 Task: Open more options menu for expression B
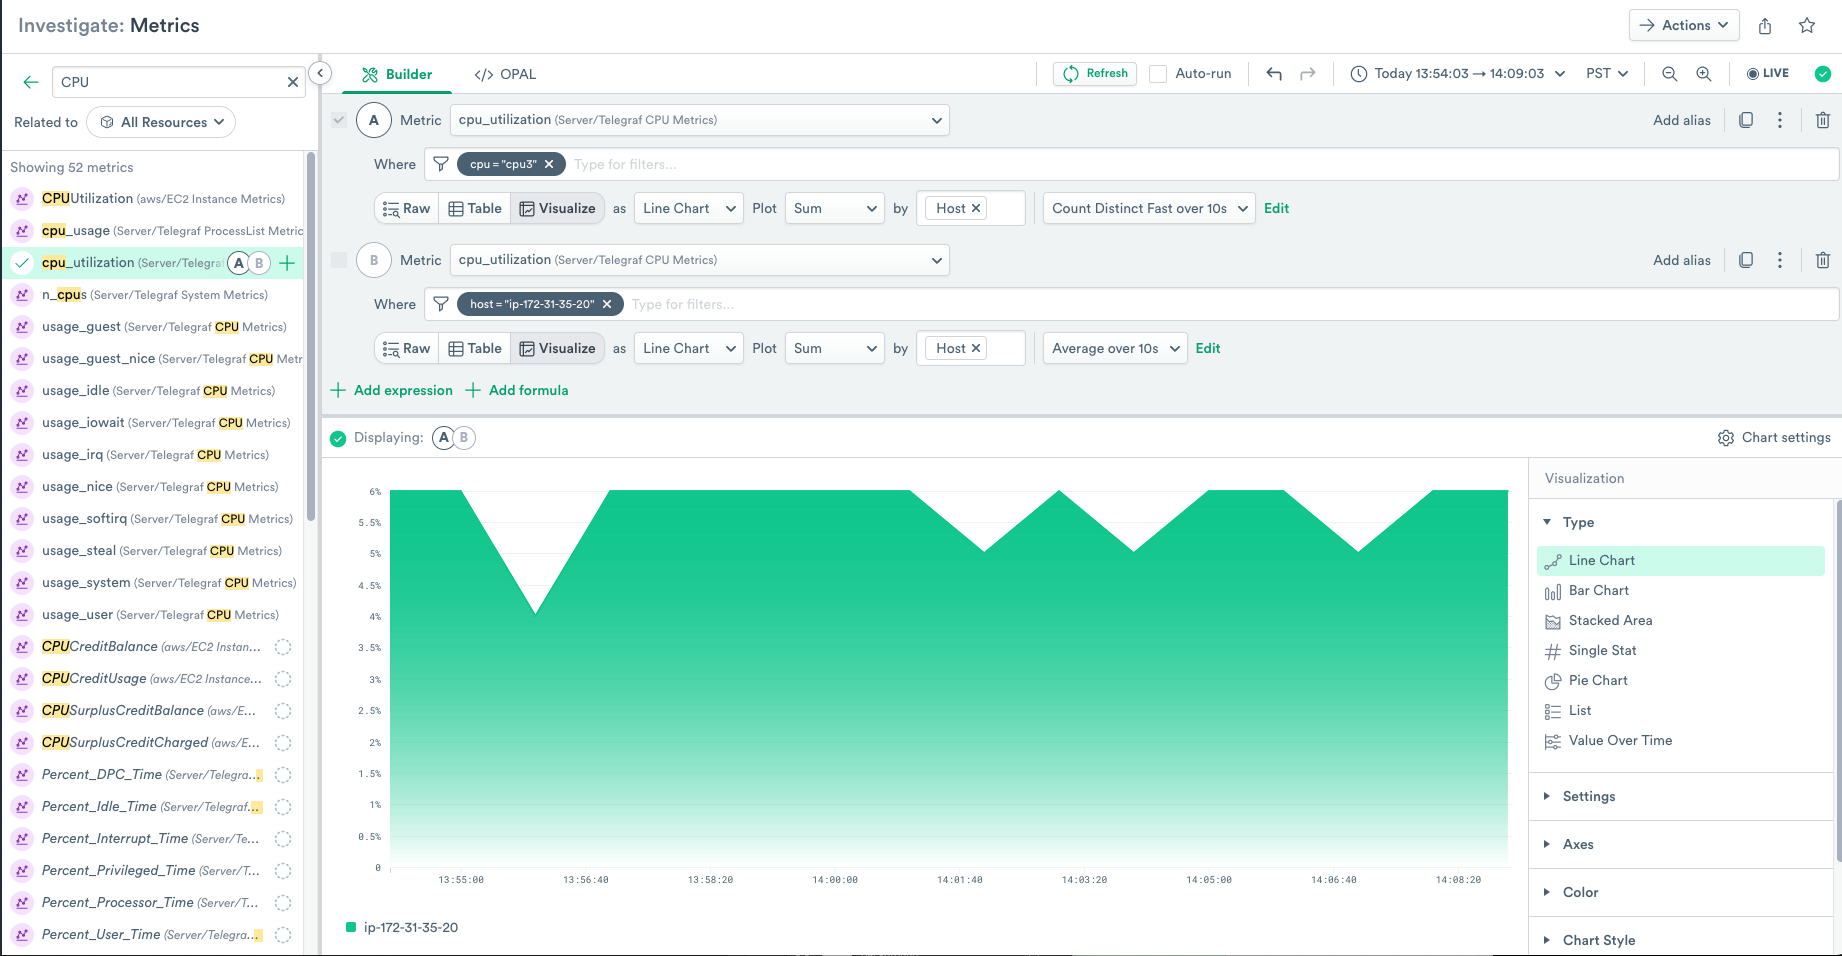(1780, 260)
